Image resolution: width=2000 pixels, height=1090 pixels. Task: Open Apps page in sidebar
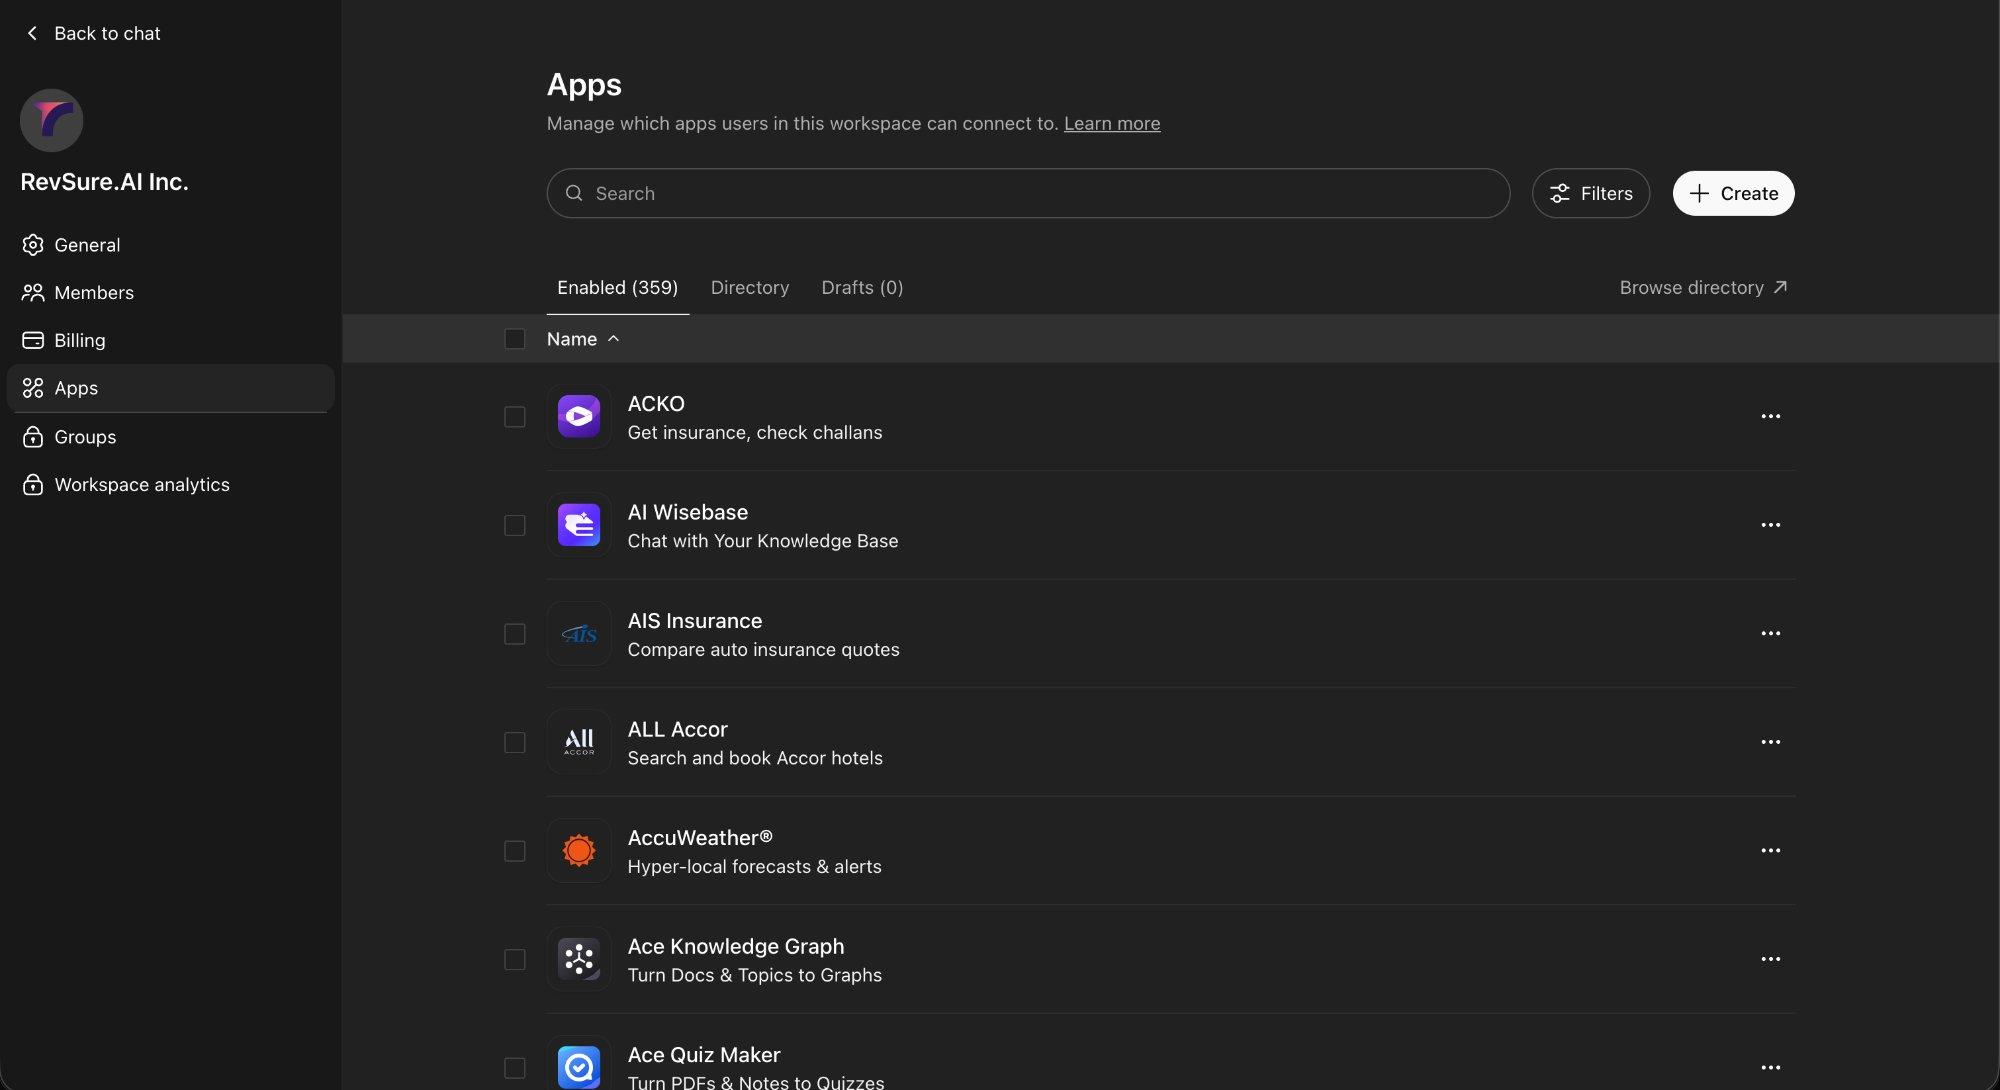click(170, 388)
